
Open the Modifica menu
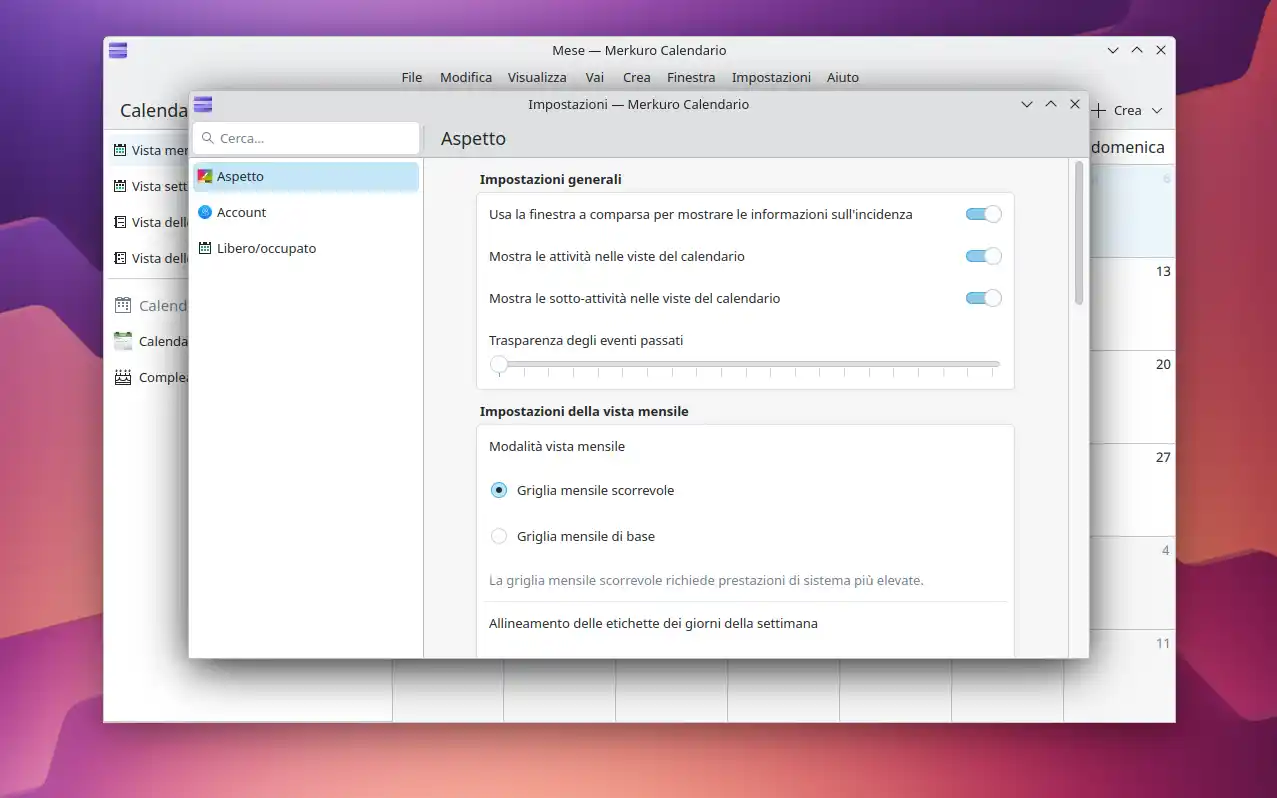coord(466,77)
